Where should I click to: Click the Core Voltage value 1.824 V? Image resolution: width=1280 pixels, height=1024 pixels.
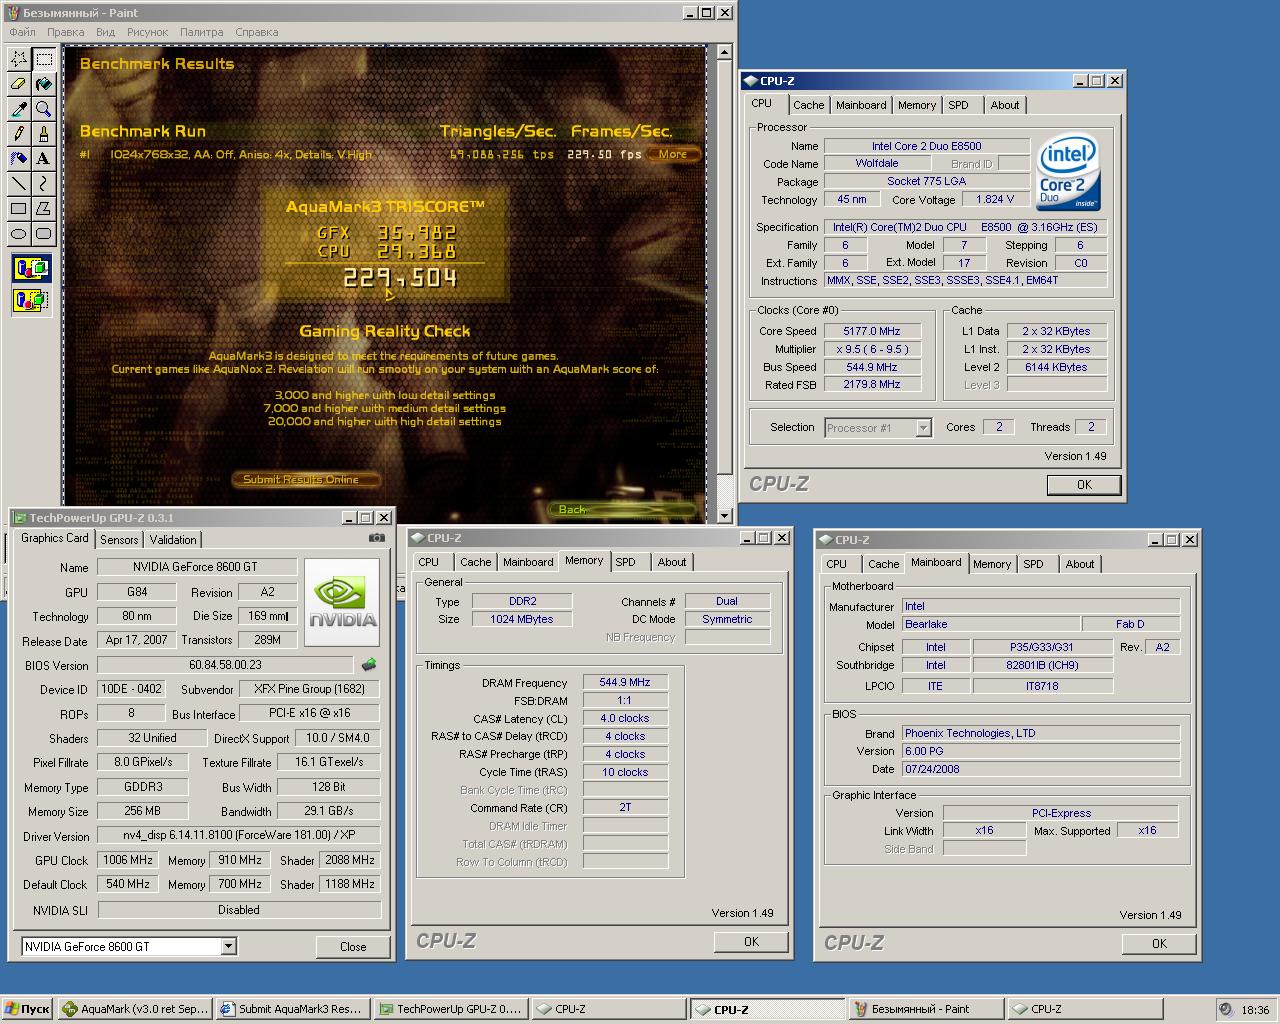coord(995,199)
